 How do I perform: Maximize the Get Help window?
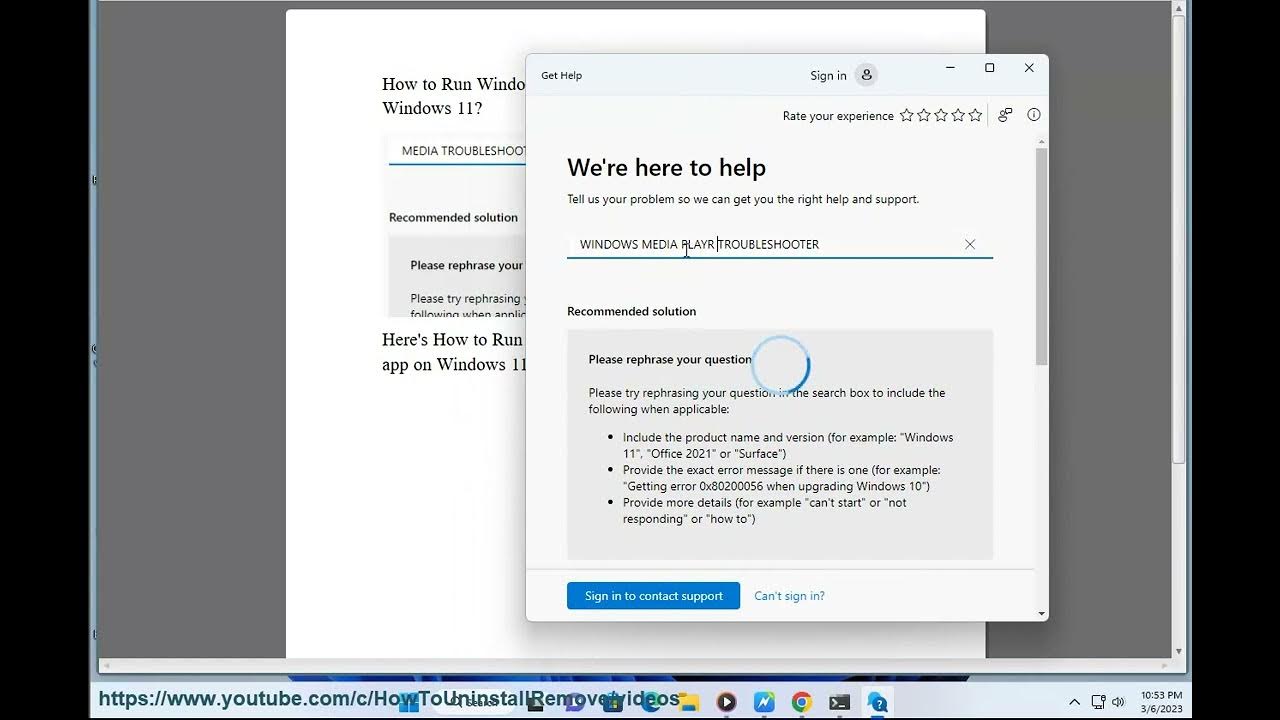pyautogui.click(x=989, y=68)
